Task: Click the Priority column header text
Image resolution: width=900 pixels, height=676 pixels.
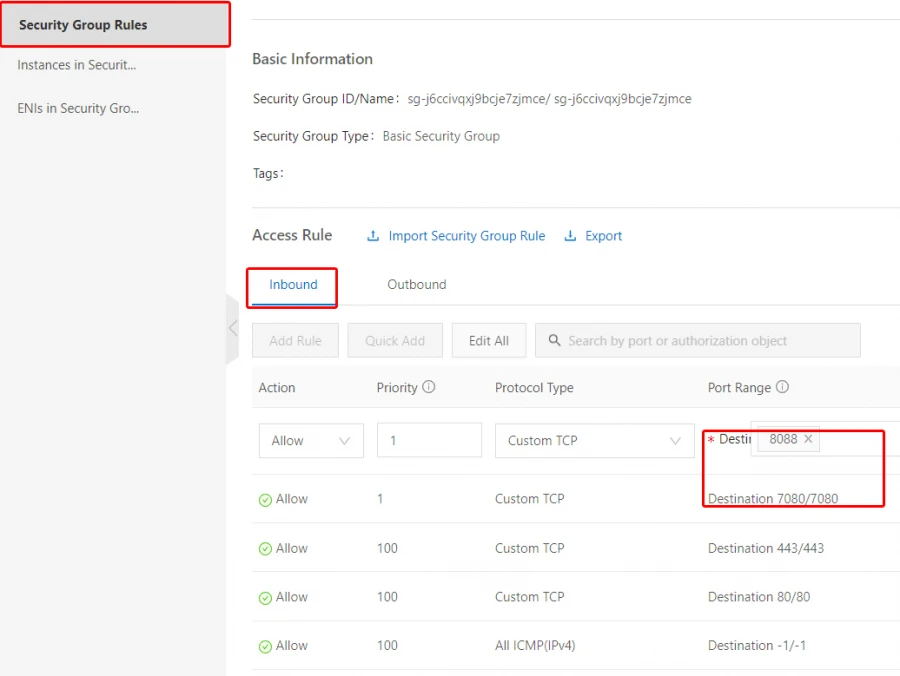Action: point(397,388)
